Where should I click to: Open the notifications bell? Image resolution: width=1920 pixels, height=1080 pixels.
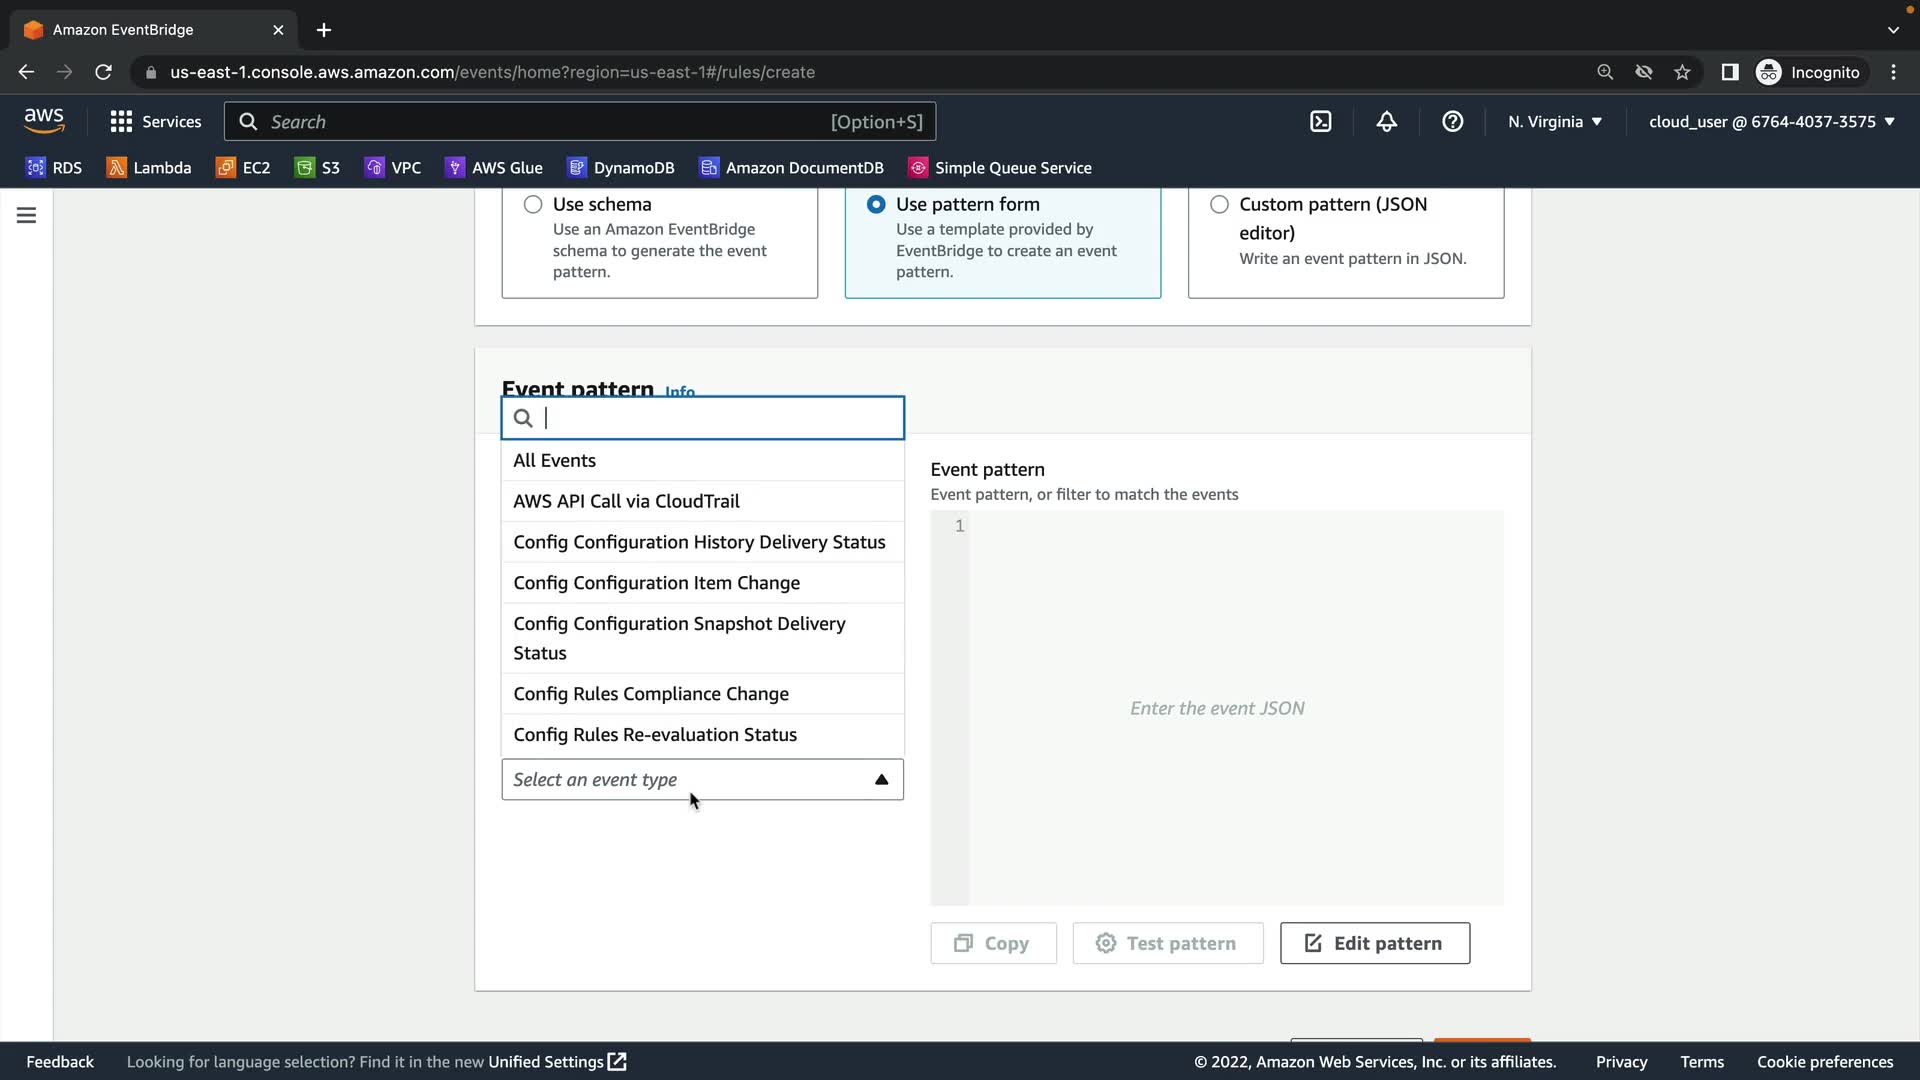pyautogui.click(x=1386, y=121)
